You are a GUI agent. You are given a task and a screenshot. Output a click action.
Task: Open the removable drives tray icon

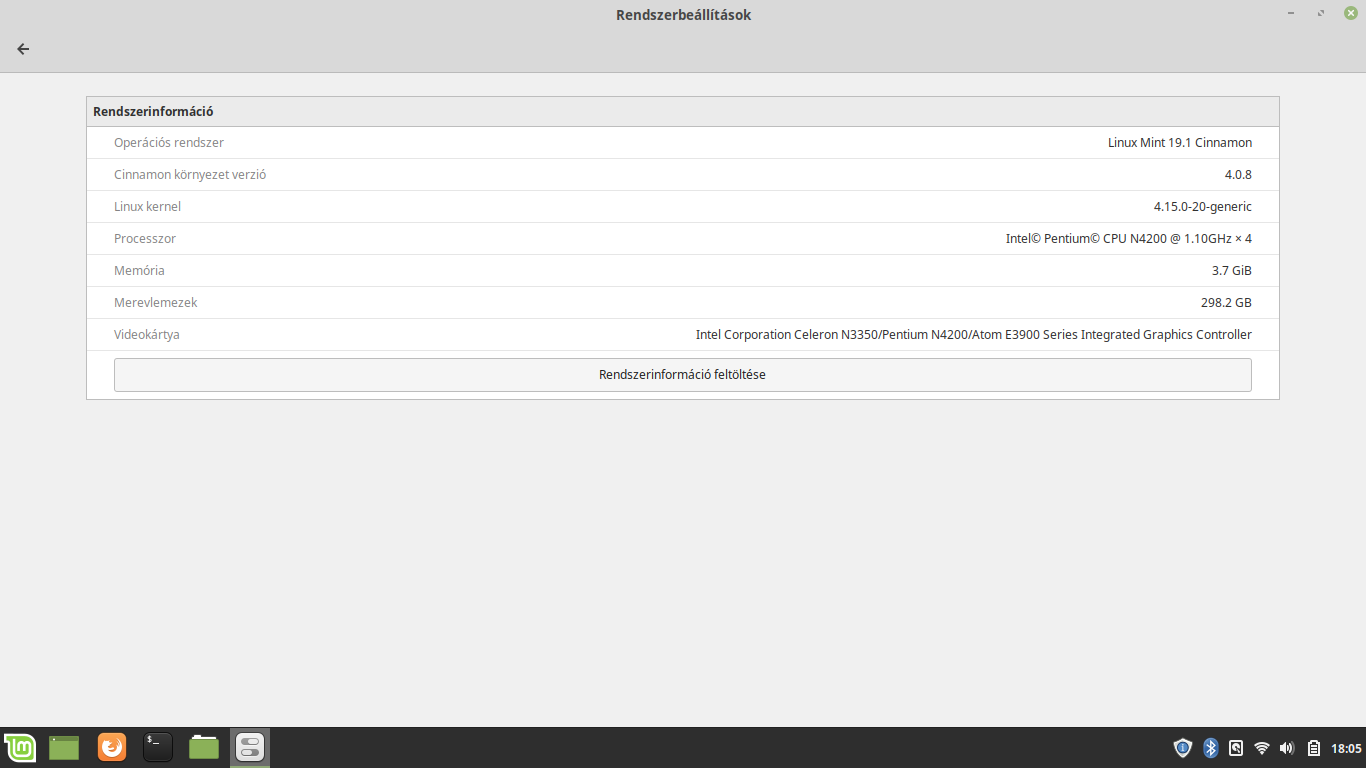pyautogui.click(x=1236, y=747)
